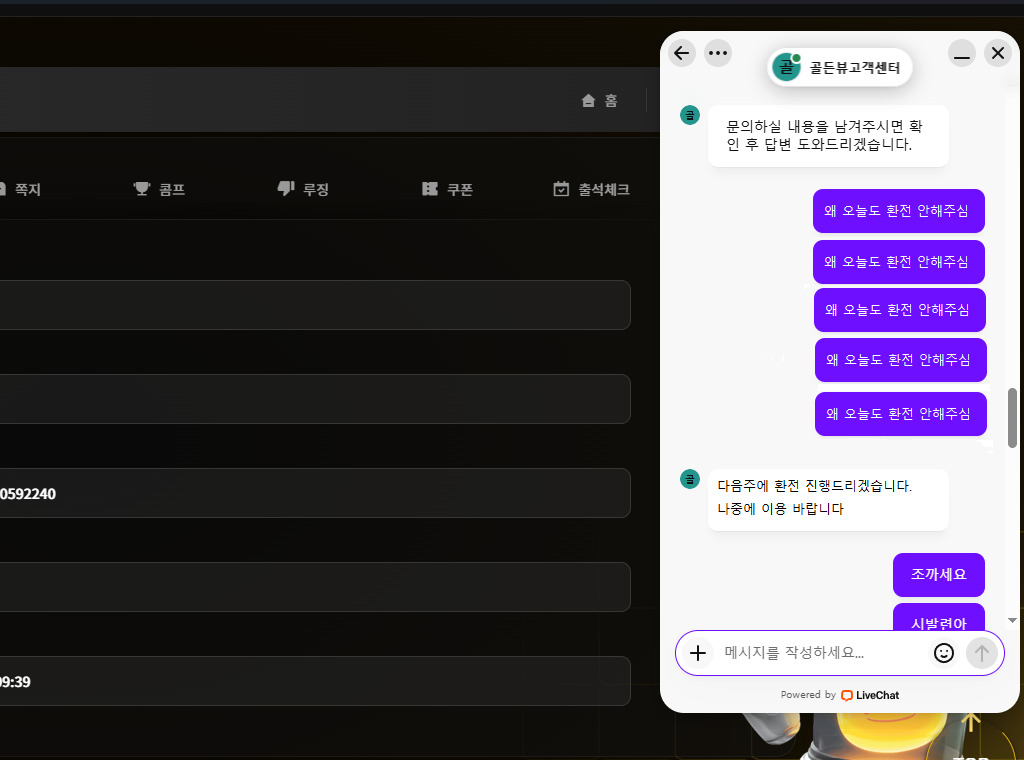
Task: Click the 조까세요 message bubble
Action: pyautogui.click(x=938, y=574)
